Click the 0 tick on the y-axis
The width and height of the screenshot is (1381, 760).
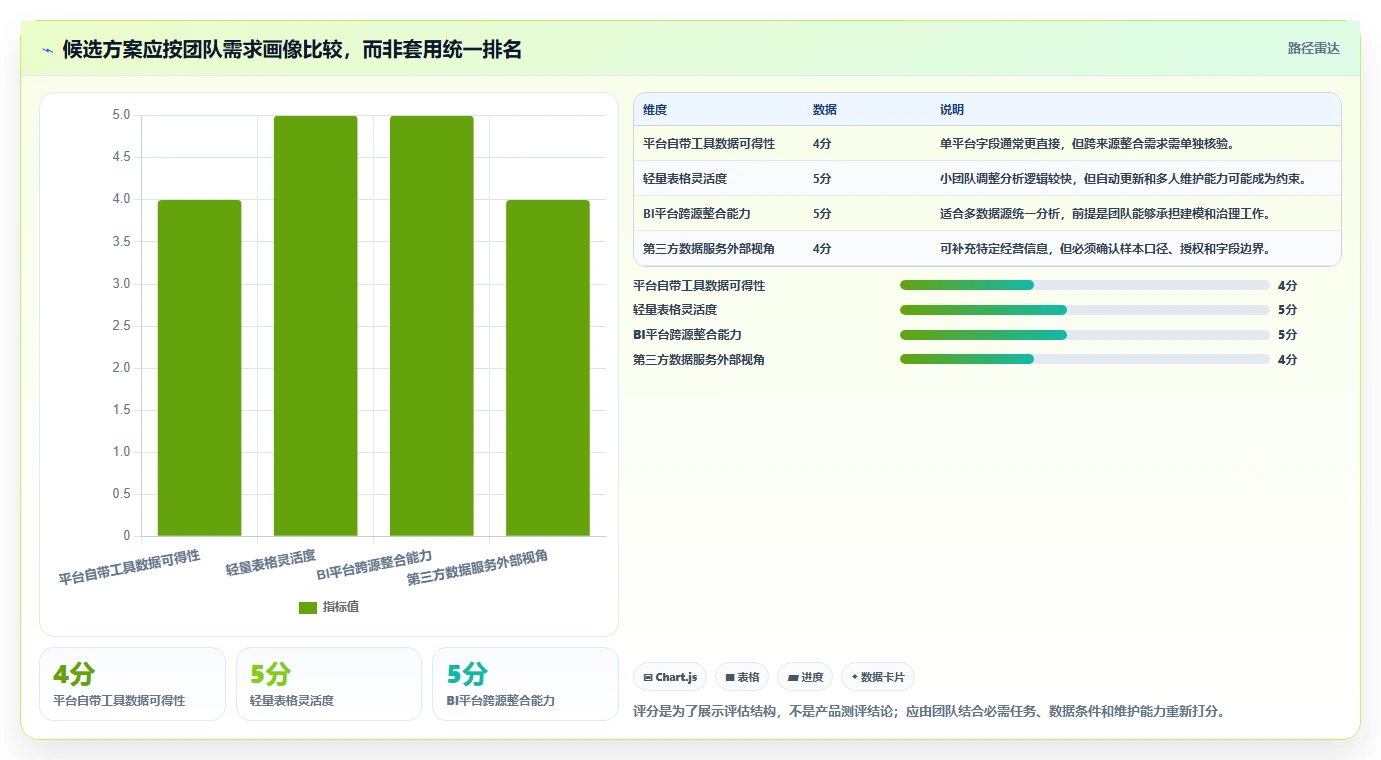(127, 536)
